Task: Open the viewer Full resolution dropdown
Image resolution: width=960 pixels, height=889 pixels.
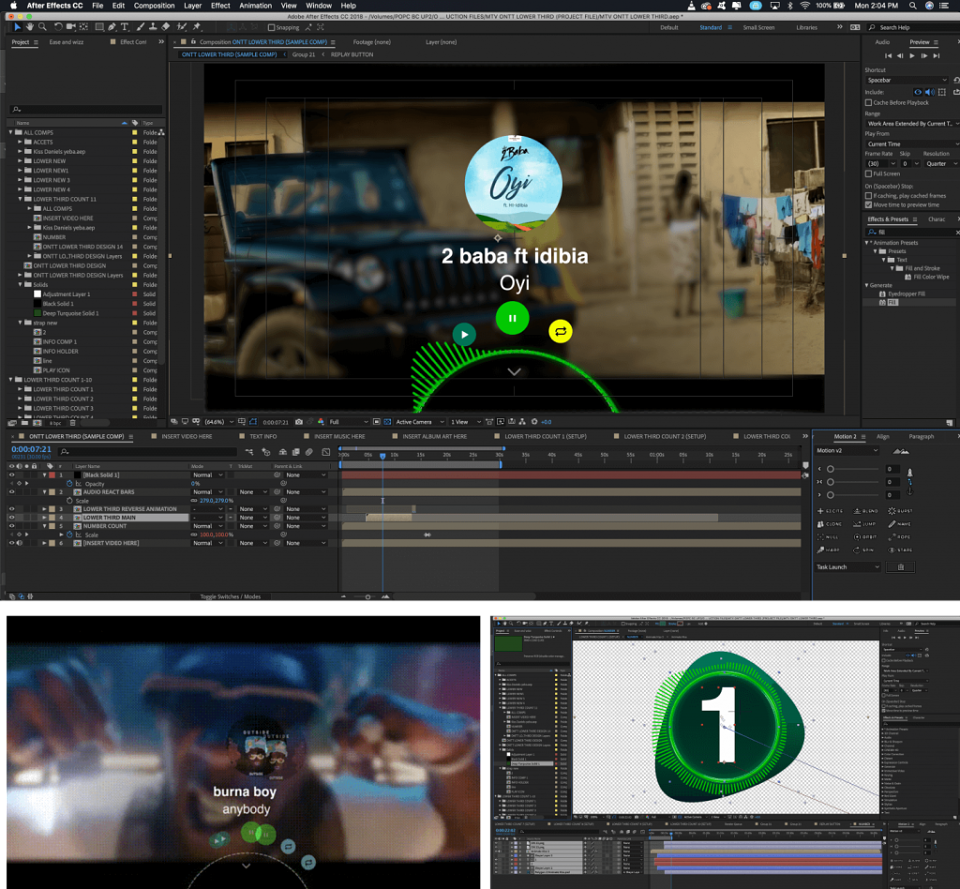Action: pos(349,422)
